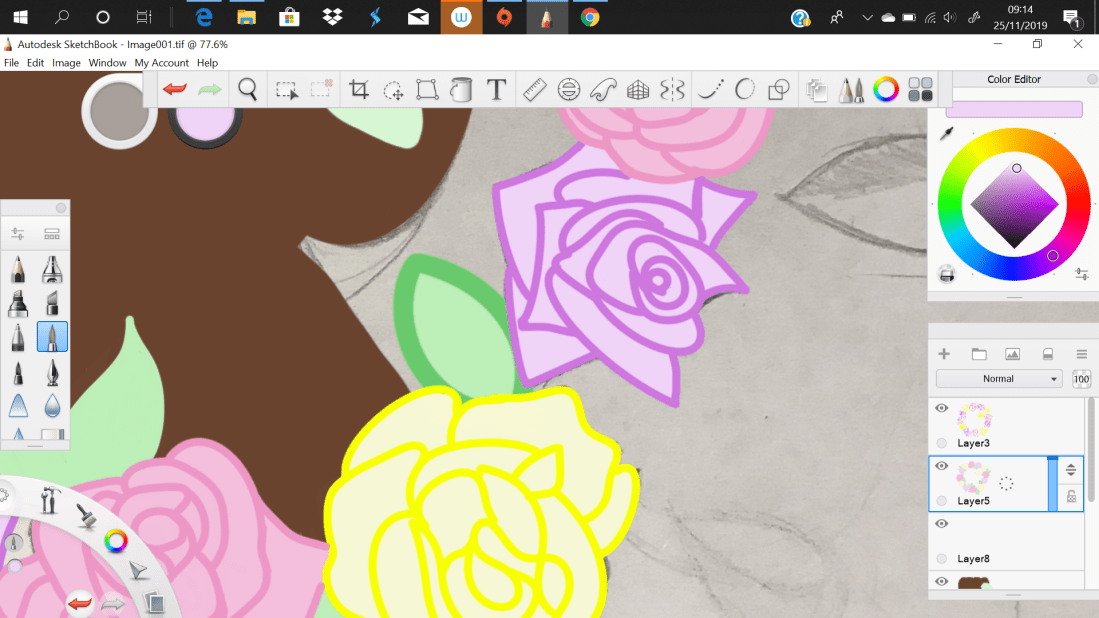
Task: Open the layer panel hamburger menu
Action: 1081,354
